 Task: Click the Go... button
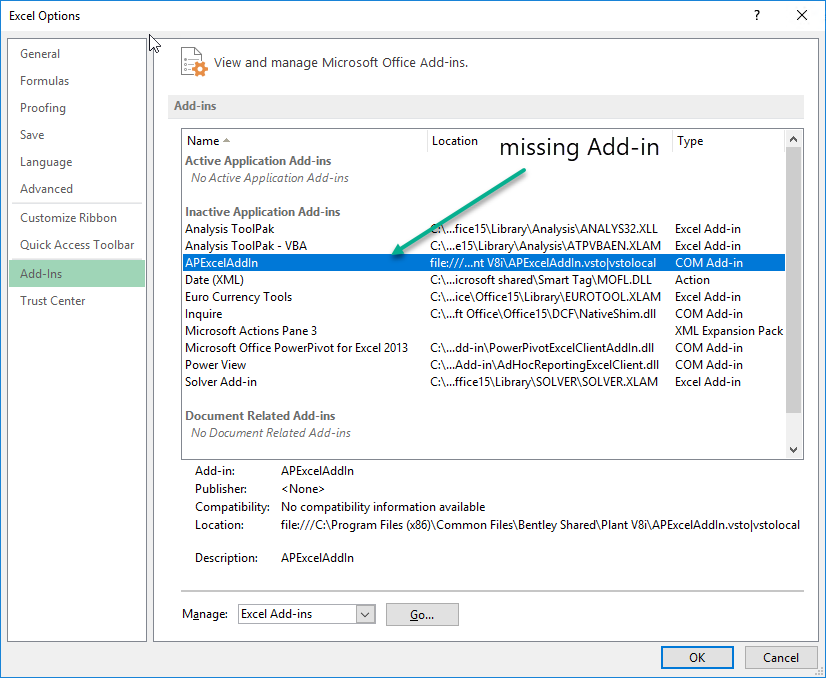pos(422,614)
